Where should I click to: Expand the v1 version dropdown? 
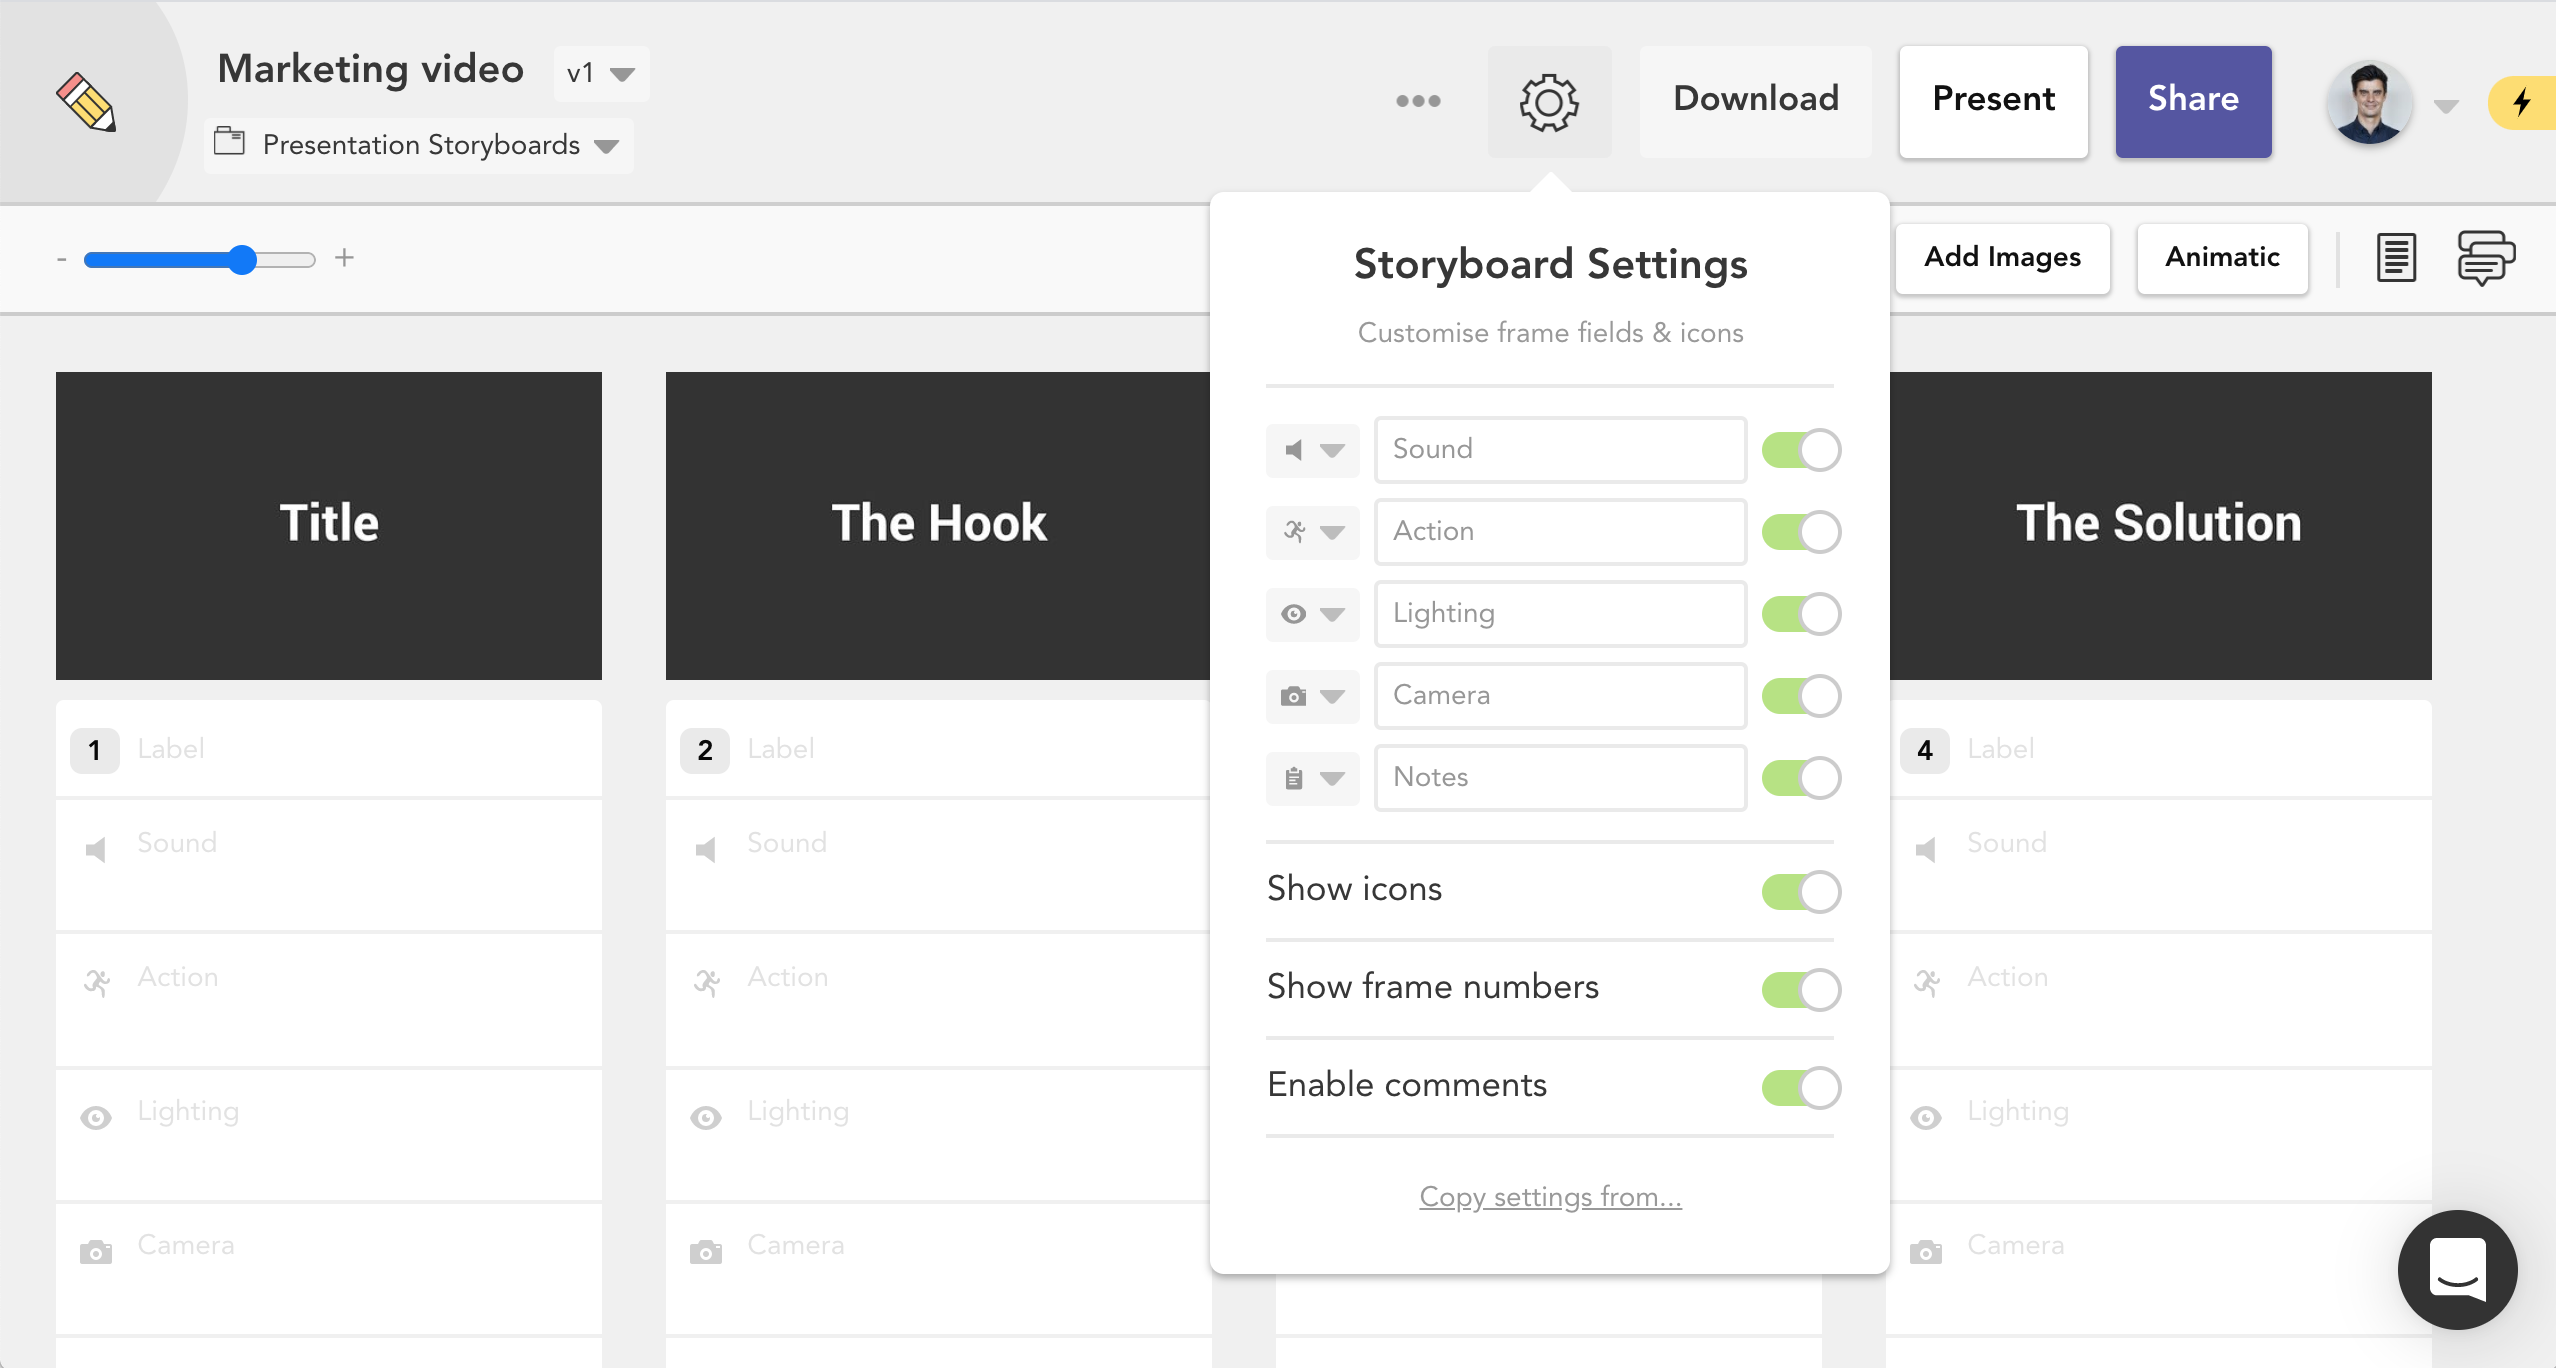(598, 72)
